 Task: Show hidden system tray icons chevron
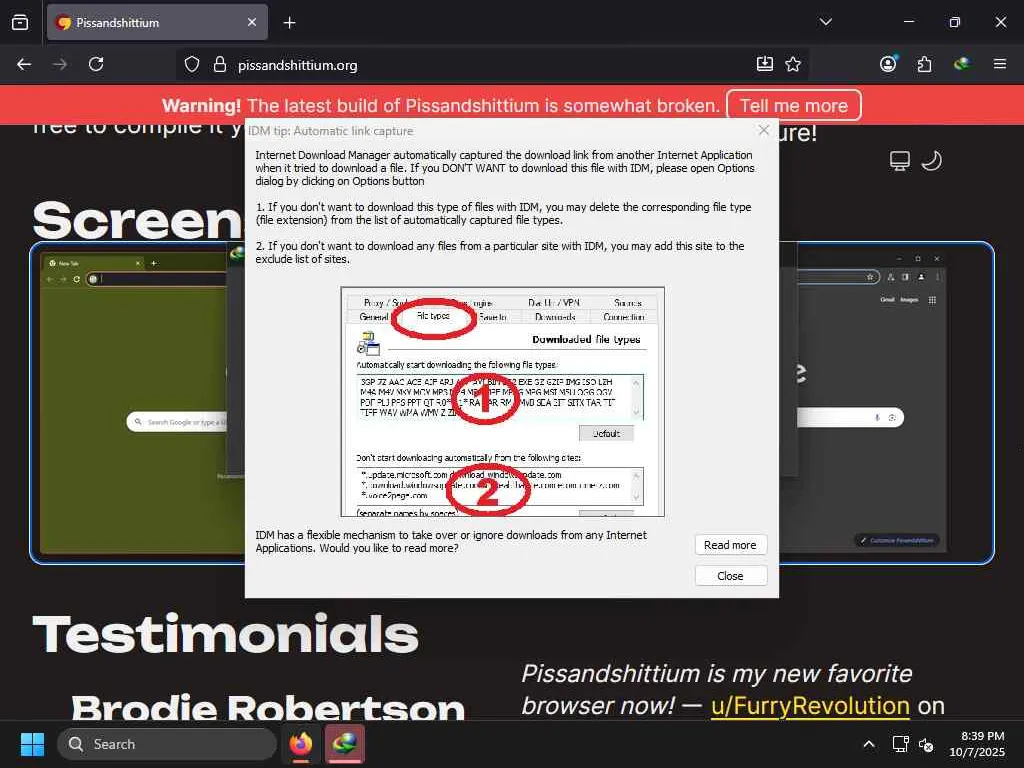pyautogui.click(x=869, y=744)
